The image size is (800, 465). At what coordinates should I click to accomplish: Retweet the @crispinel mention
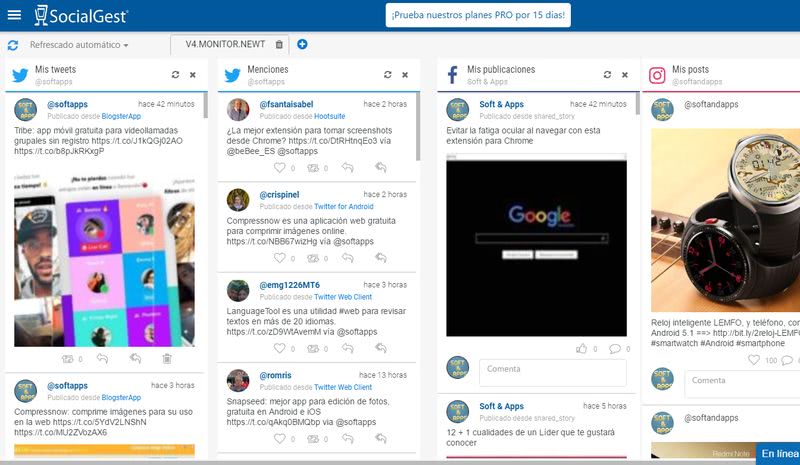click(313, 258)
